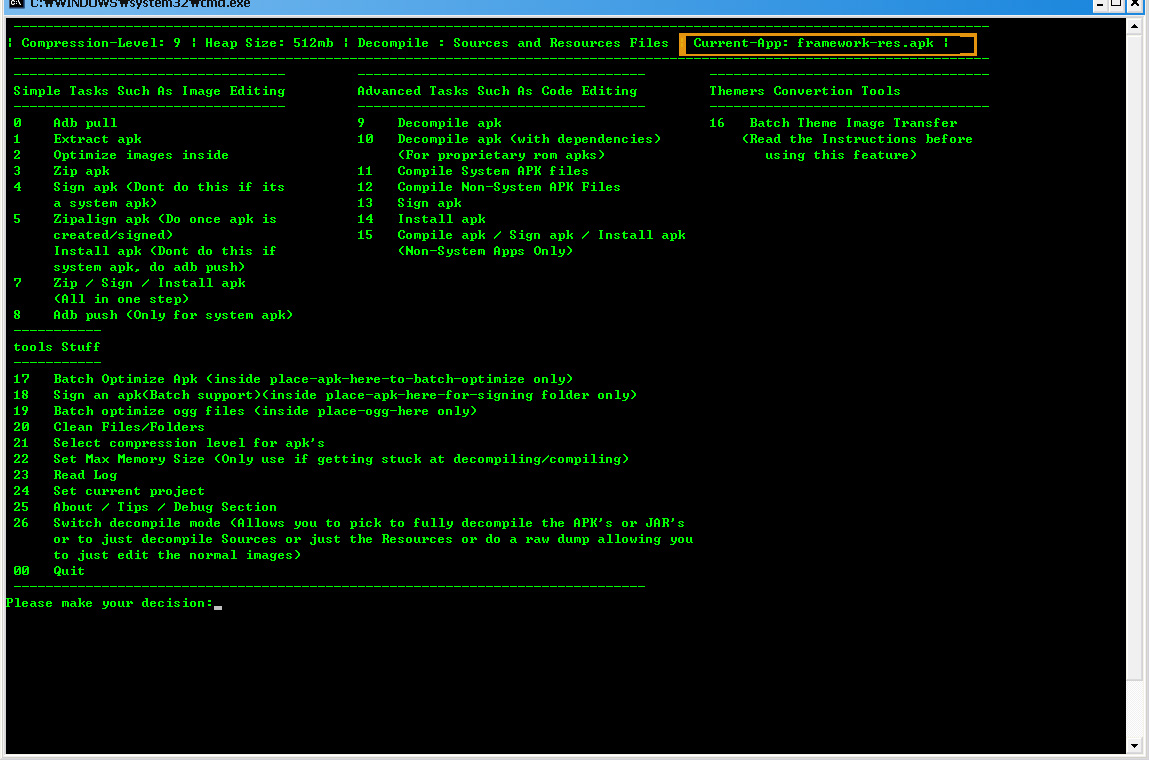Click the 'Please make your decision' input prompt
Image resolution: width=1149 pixels, height=760 pixels.
click(x=110, y=603)
